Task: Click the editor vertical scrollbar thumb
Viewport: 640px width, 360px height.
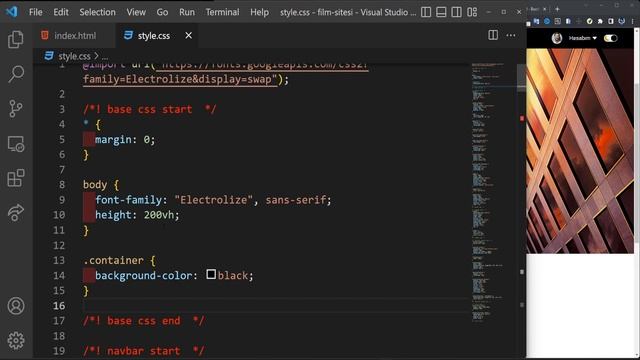Action: point(521,78)
